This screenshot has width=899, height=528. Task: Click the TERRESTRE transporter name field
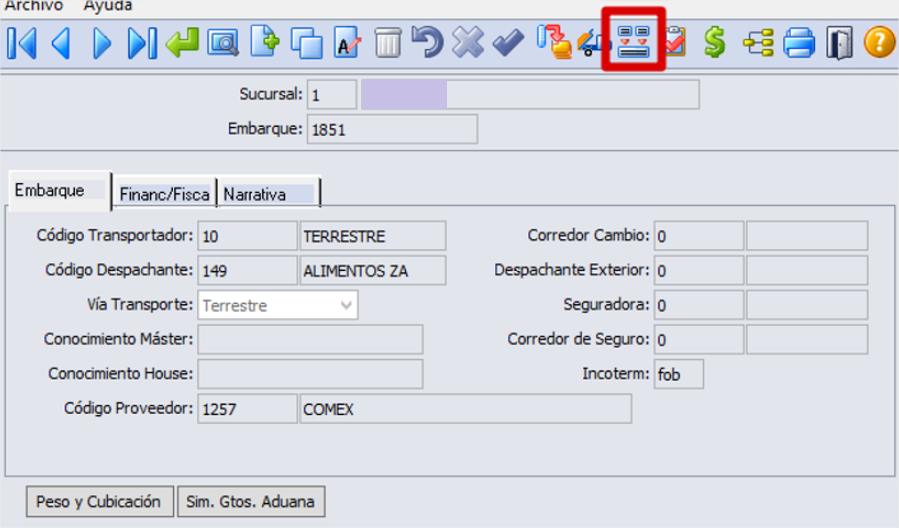tap(372, 236)
